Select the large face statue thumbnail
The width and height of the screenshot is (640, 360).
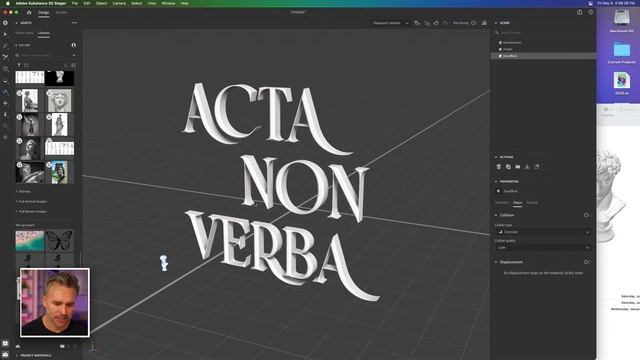tap(60, 101)
